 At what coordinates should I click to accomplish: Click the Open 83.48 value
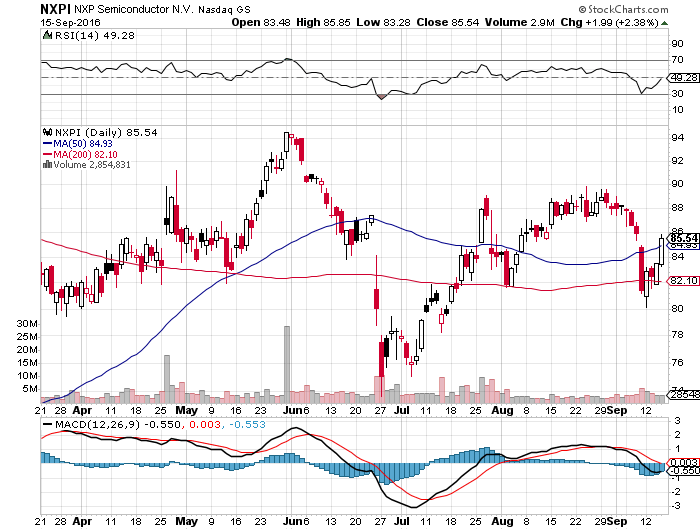coord(261,22)
